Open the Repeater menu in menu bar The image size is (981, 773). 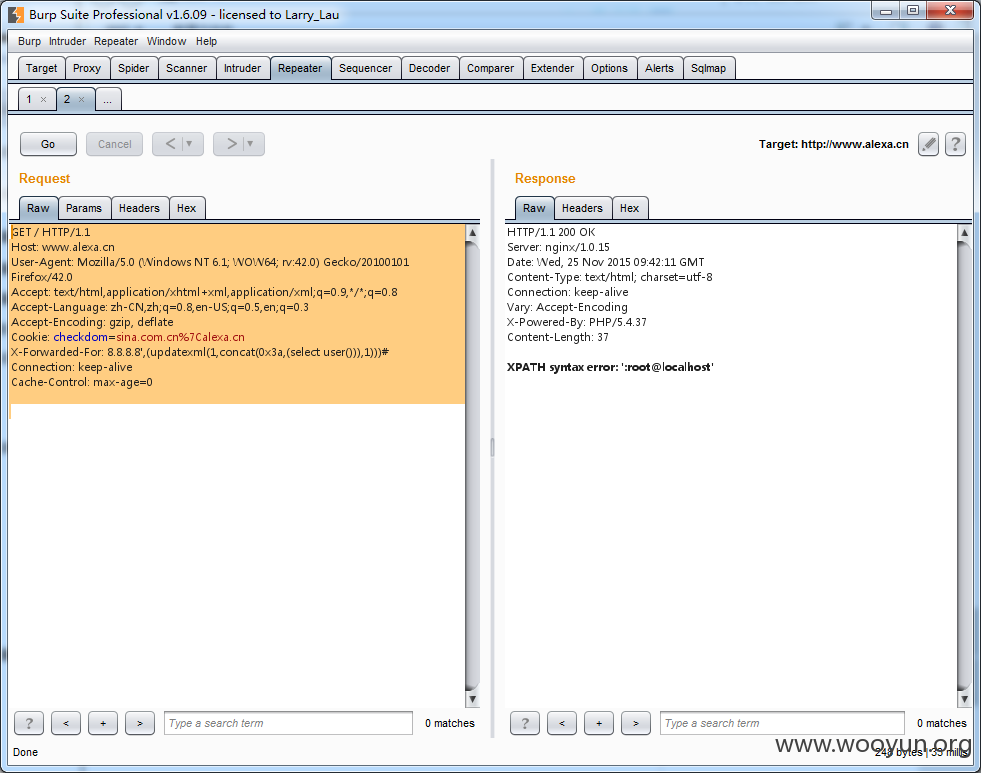pyautogui.click(x=116, y=41)
